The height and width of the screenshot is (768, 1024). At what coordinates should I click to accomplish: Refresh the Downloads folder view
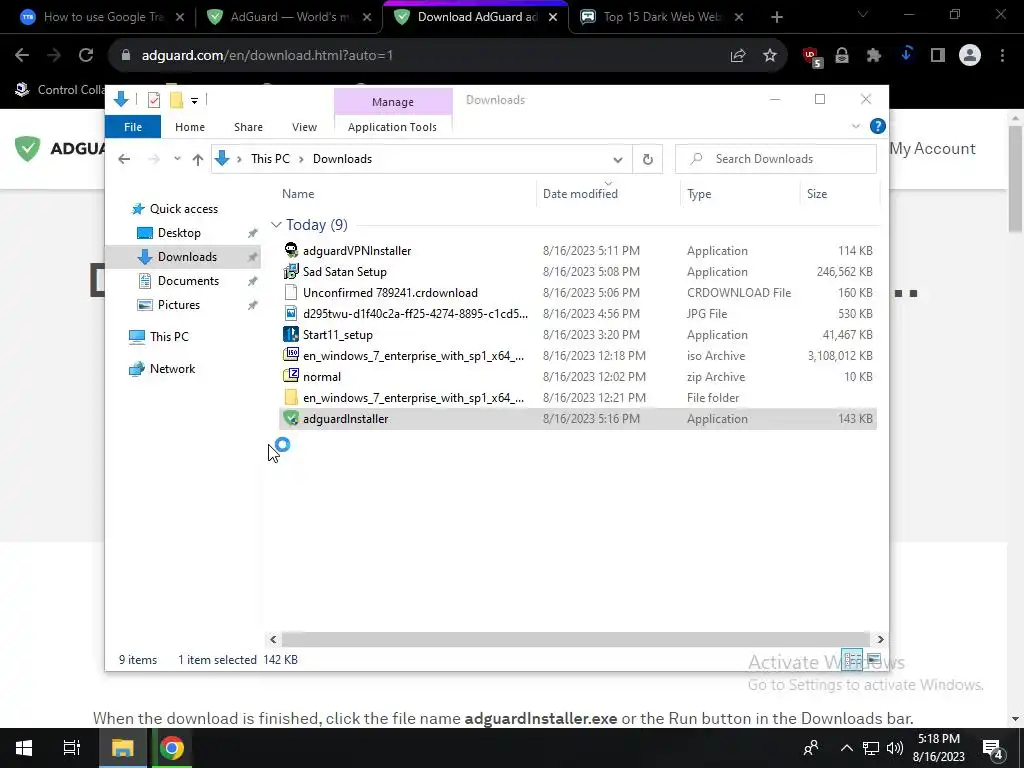[647, 159]
